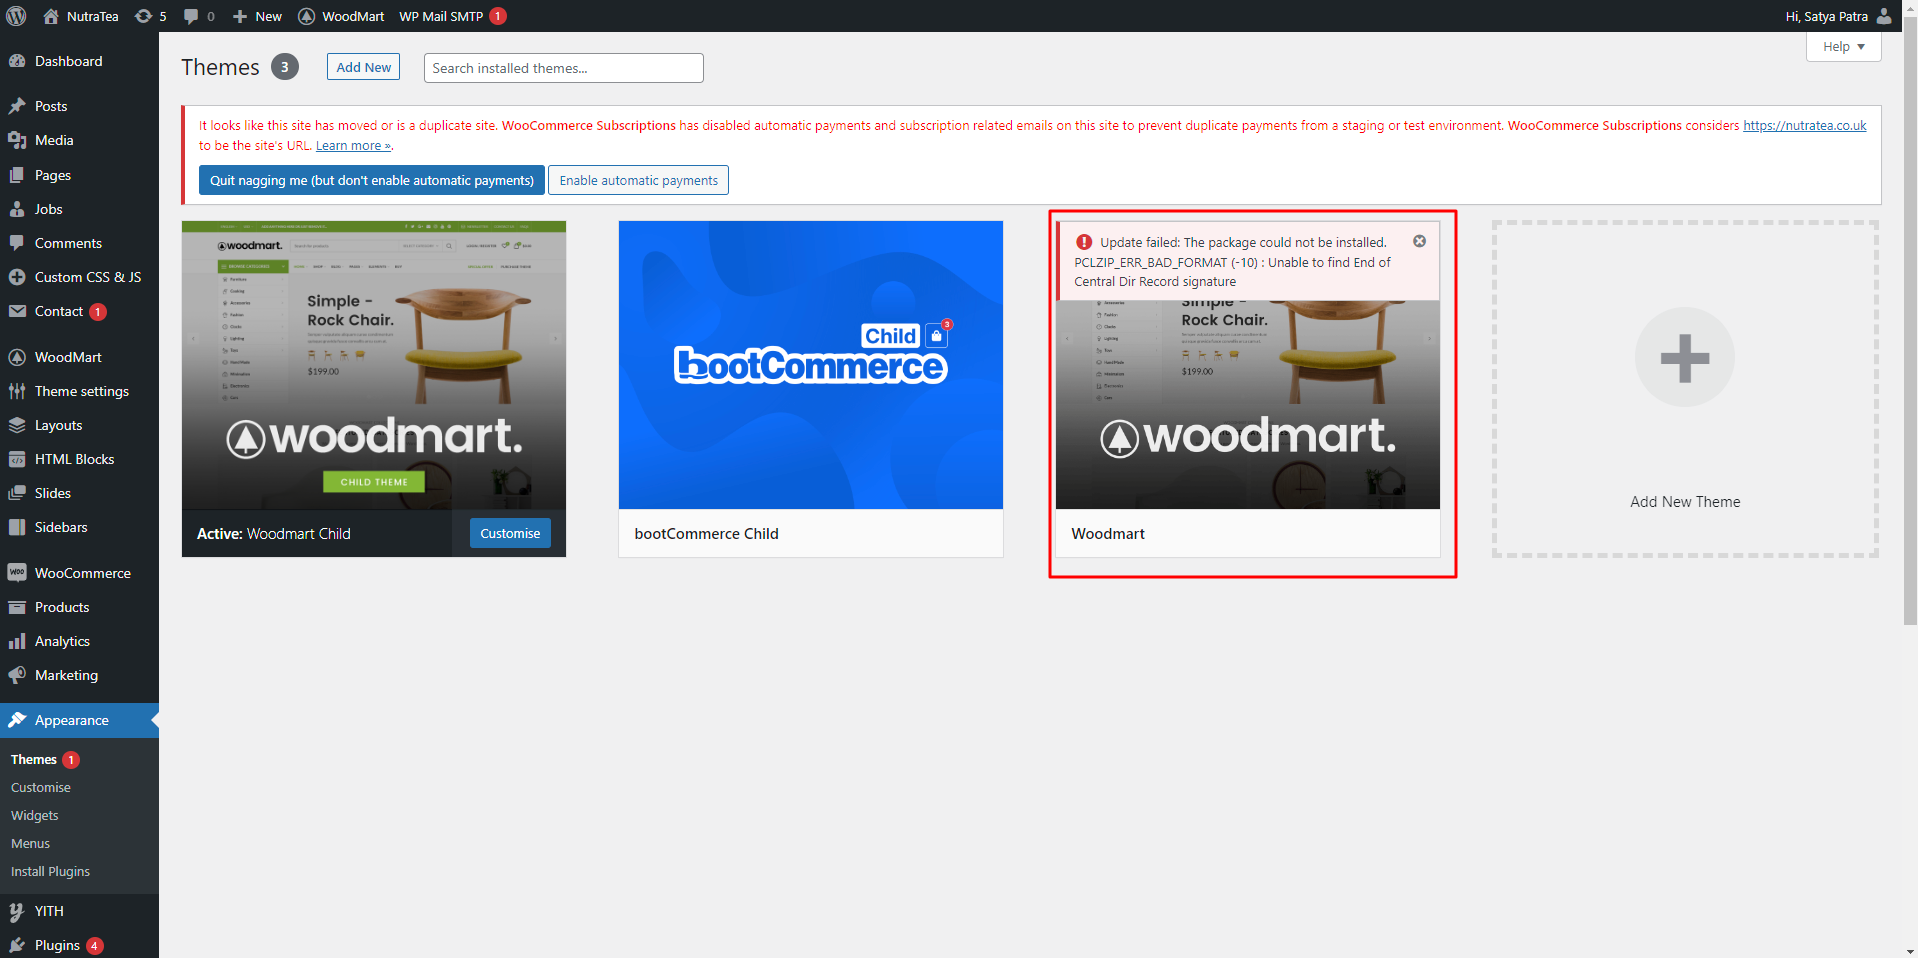Click the user avatar icon beside Satya Patra
Screen dimensions: 1918x958
coord(1884,16)
